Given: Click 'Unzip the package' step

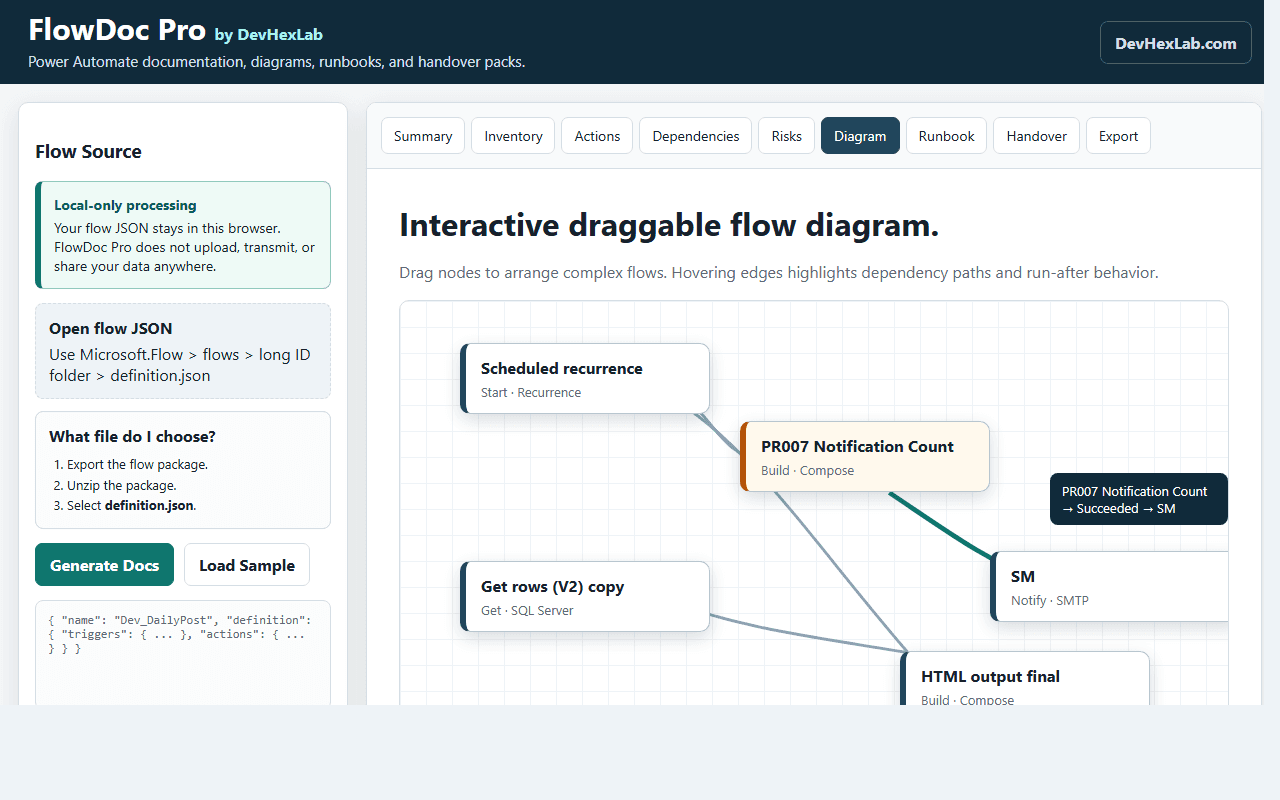Looking at the screenshot, I should coord(122,485).
